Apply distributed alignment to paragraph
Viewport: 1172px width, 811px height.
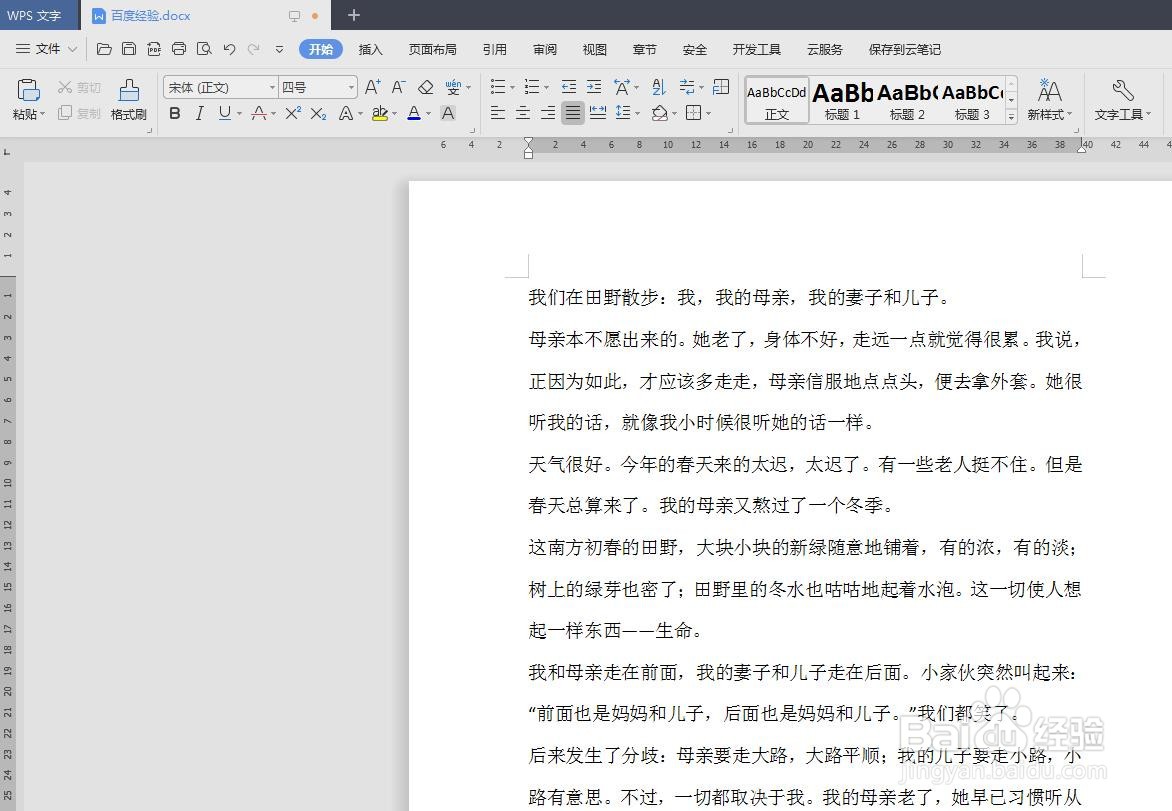pyautogui.click(x=598, y=113)
